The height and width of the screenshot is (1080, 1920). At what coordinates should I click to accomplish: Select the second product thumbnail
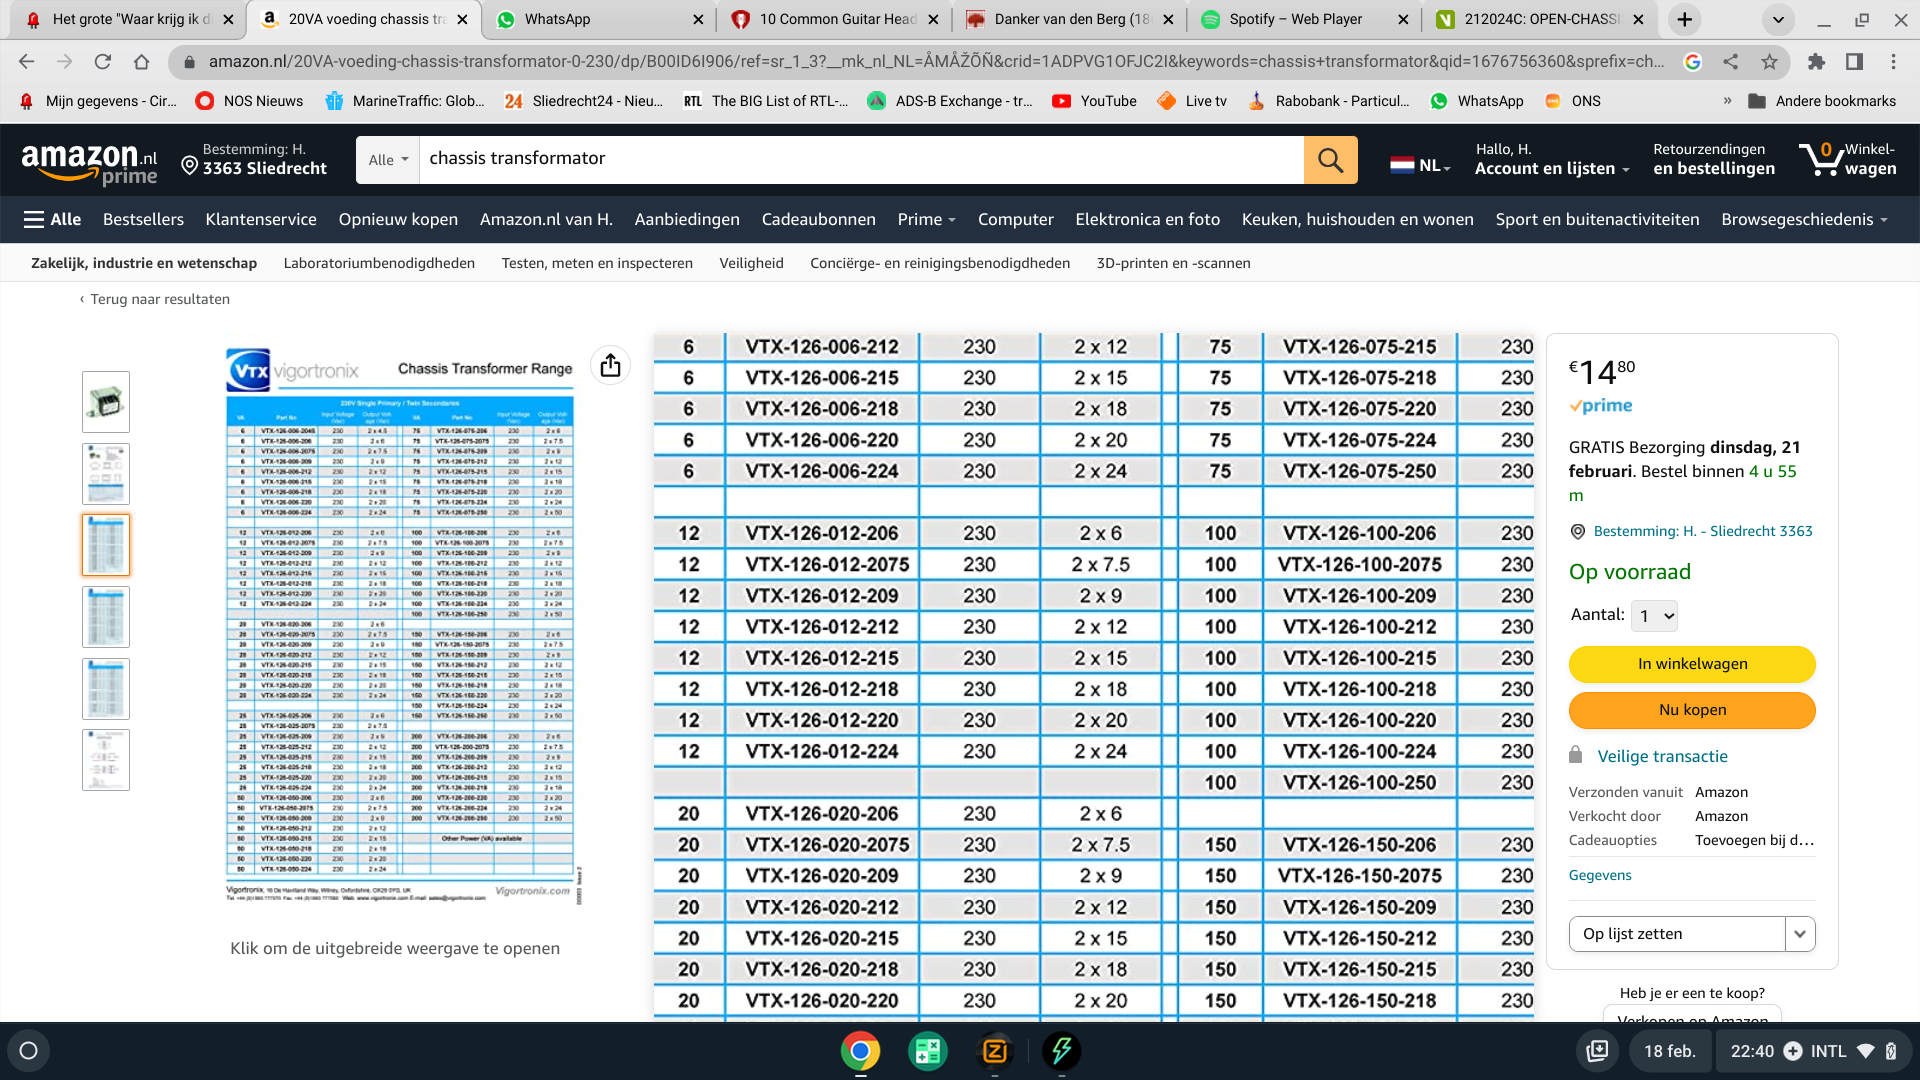click(106, 474)
